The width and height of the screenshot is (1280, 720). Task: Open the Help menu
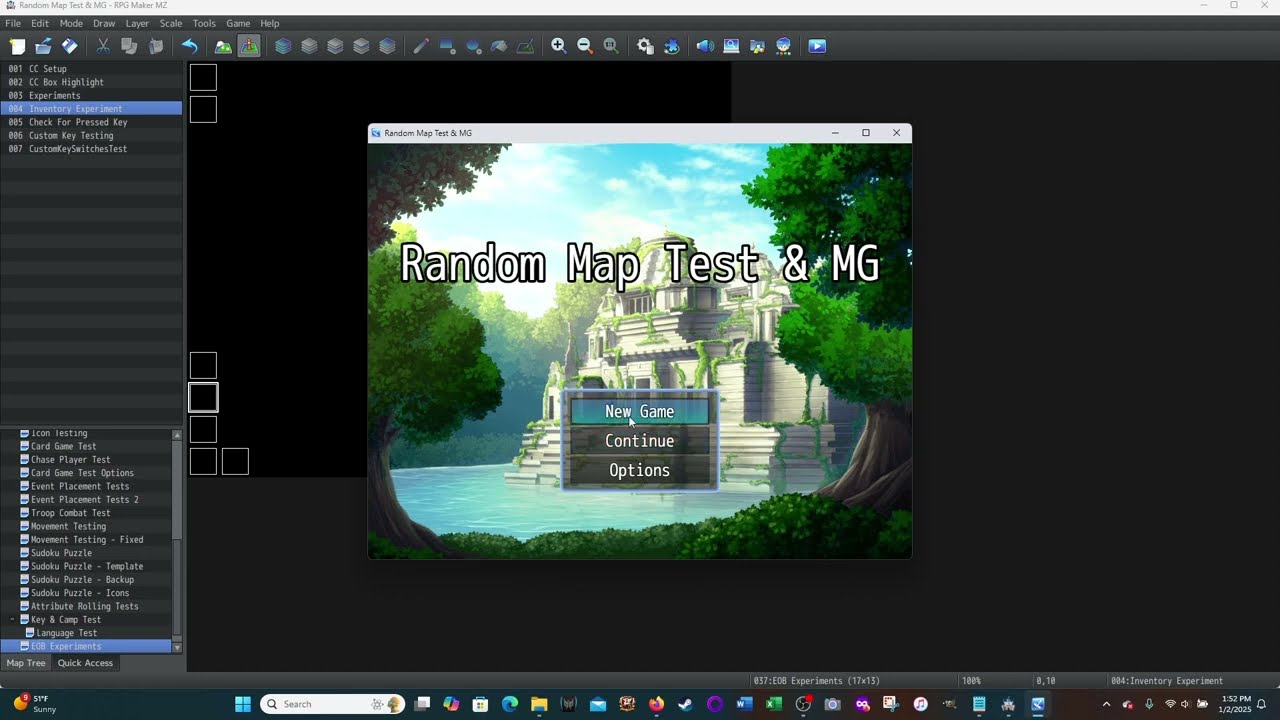pyautogui.click(x=270, y=23)
